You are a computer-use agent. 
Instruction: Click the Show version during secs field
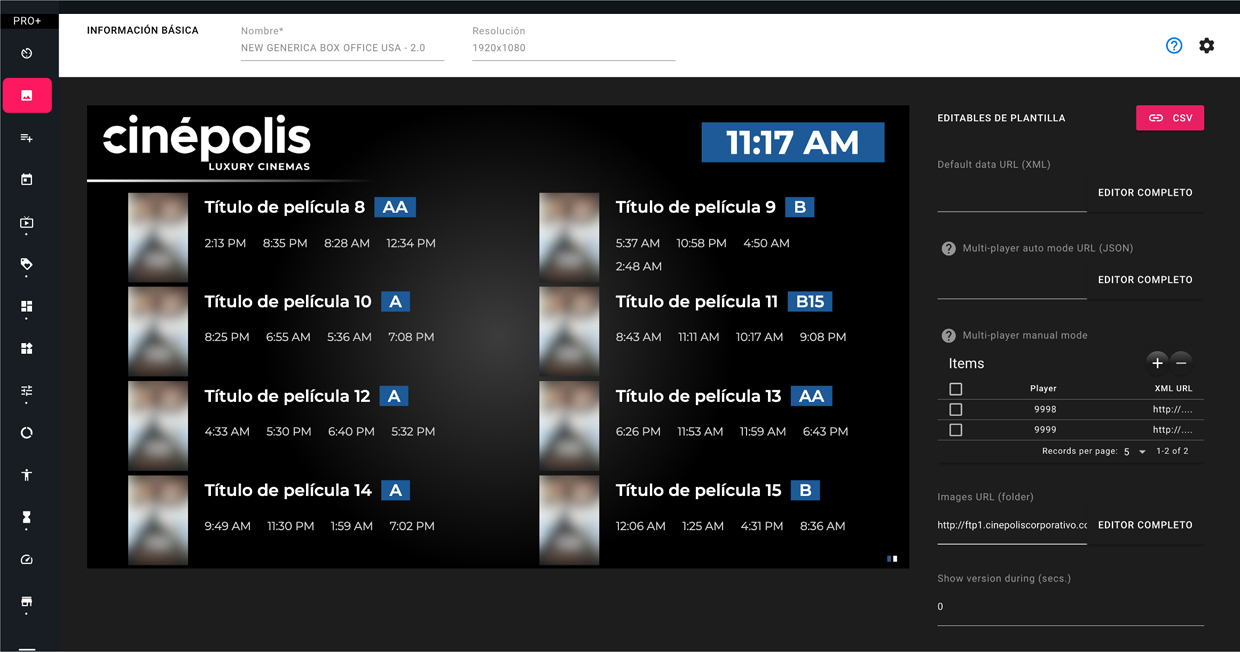click(1070, 607)
